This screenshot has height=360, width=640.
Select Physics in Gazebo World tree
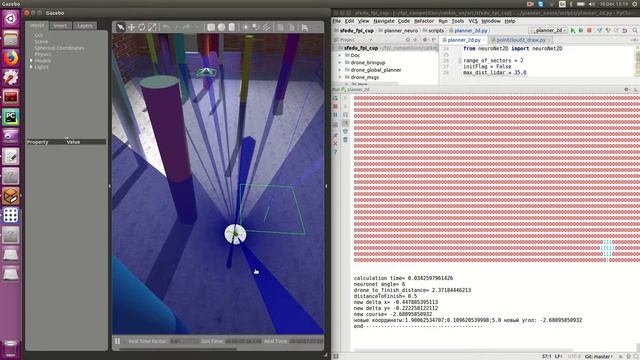pyautogui.click(x=43, y=54)
